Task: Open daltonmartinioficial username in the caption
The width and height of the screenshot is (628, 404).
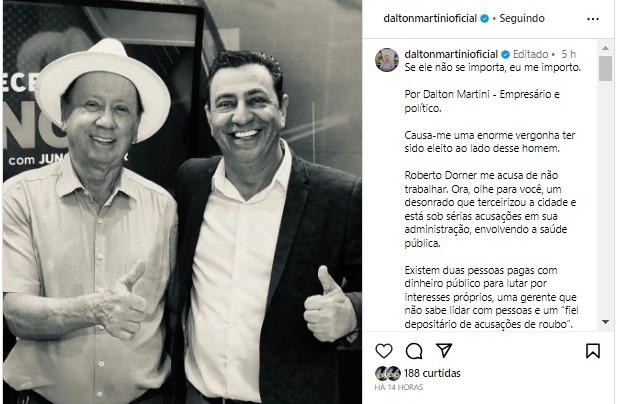Action: 451,54
